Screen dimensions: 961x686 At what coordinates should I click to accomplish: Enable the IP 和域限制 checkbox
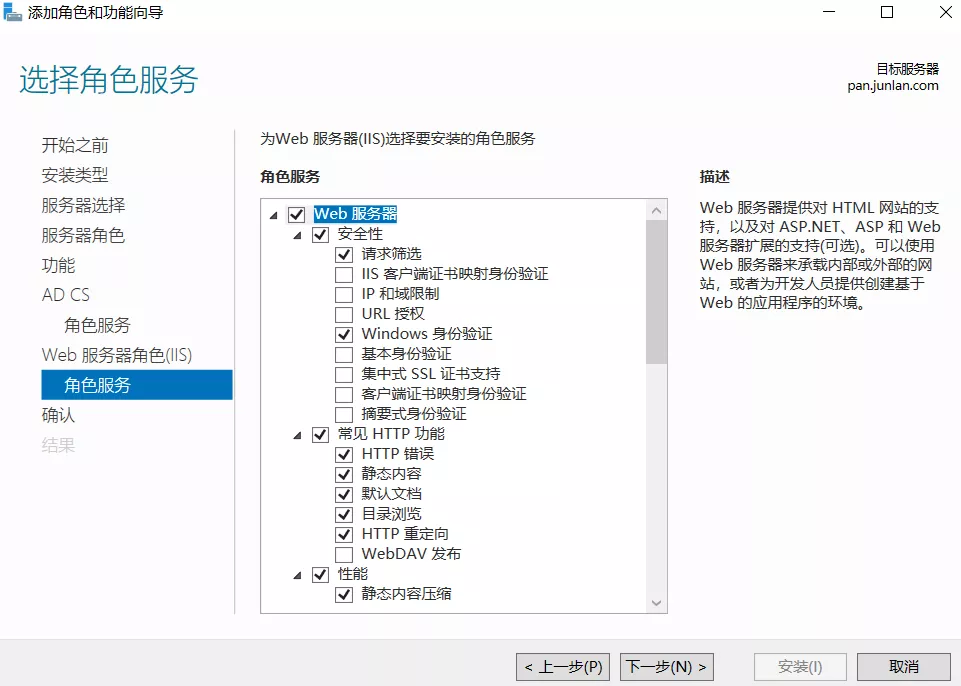344,294
